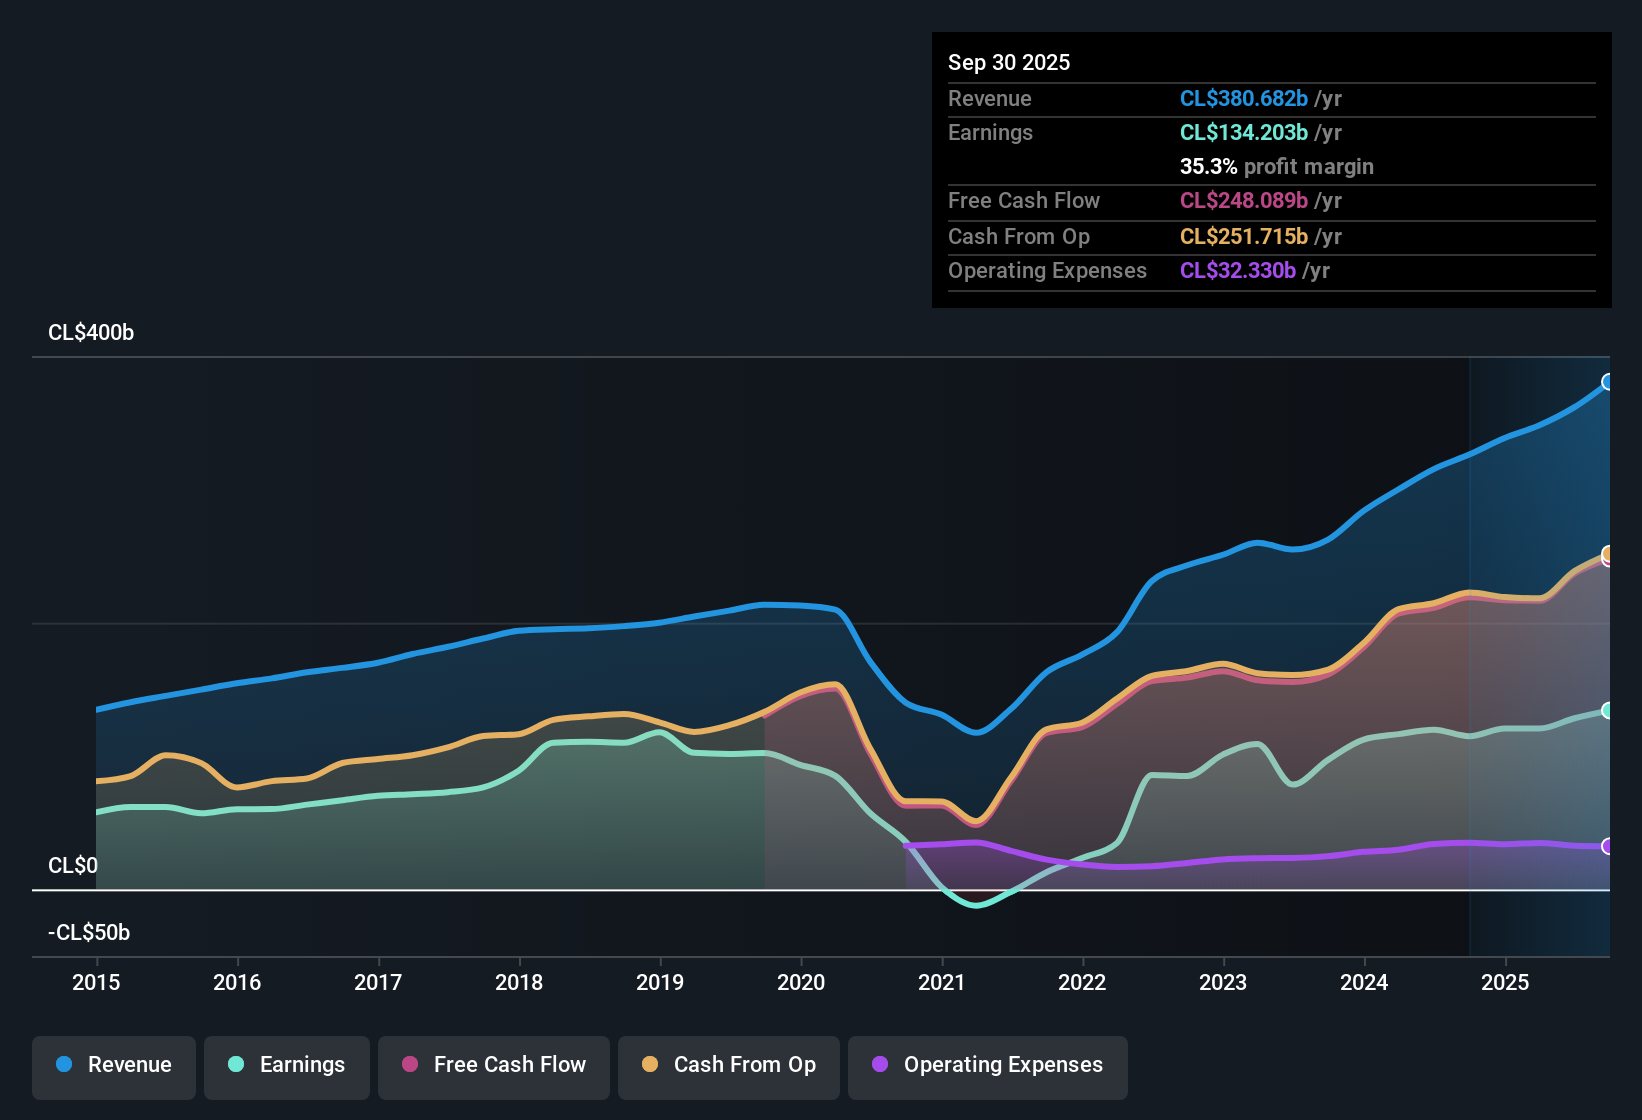Select the 2020 label on the time axis
Viewport: 1642px width, 1120px height.
pos(801,983)
